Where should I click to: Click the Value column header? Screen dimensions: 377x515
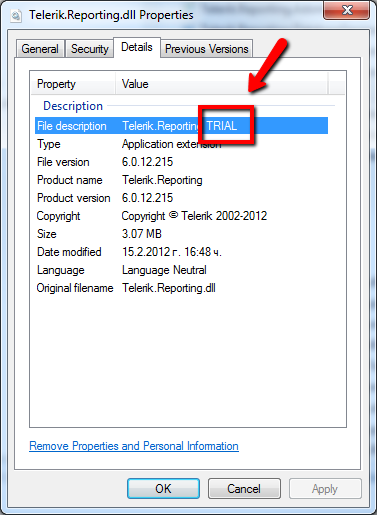[222, 84]
